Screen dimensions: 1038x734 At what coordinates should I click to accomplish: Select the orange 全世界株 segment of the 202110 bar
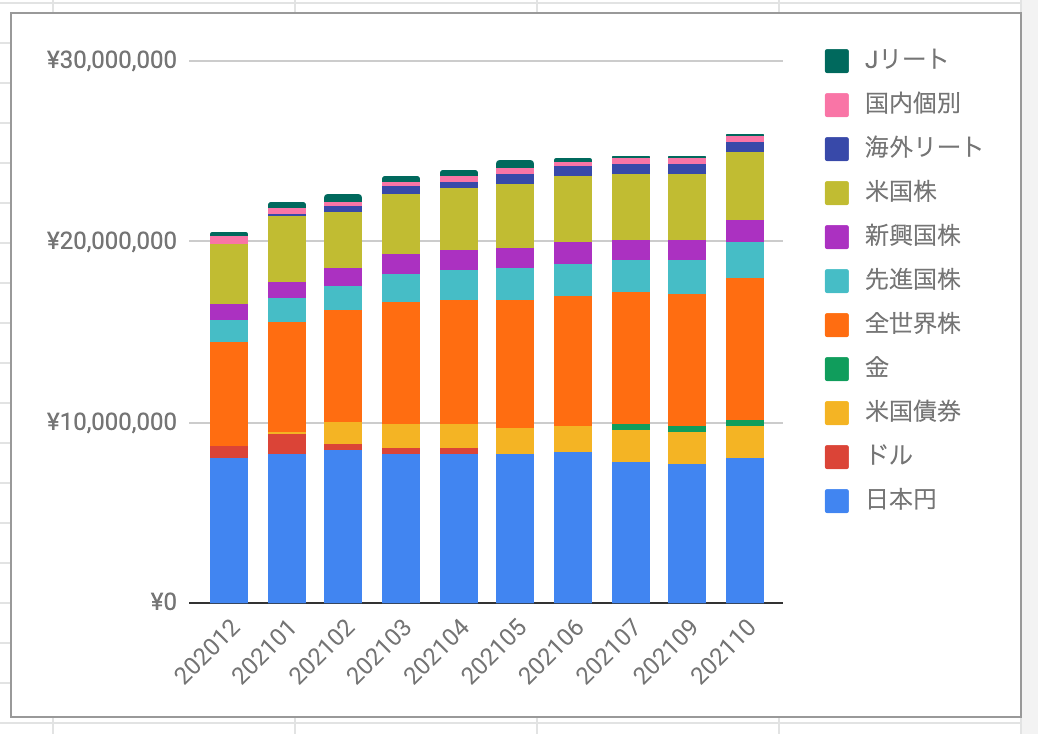(x=745, y=349)
